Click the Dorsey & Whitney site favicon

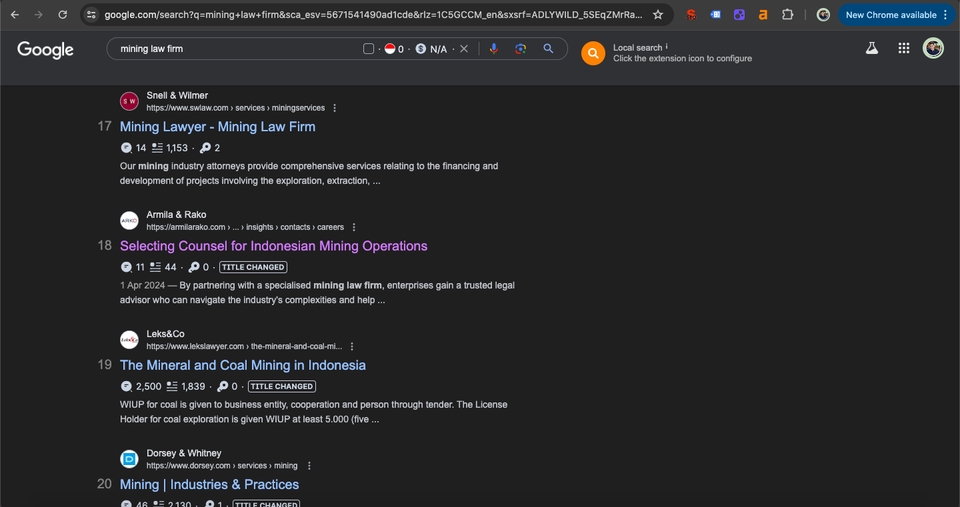click(129, 459)
